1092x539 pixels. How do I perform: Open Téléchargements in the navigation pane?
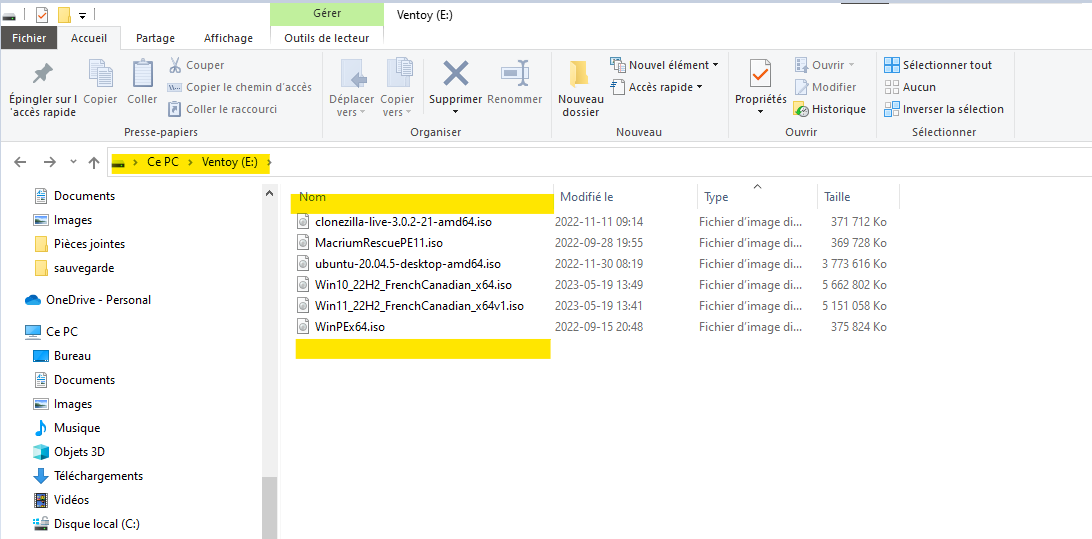click(98, 476)
